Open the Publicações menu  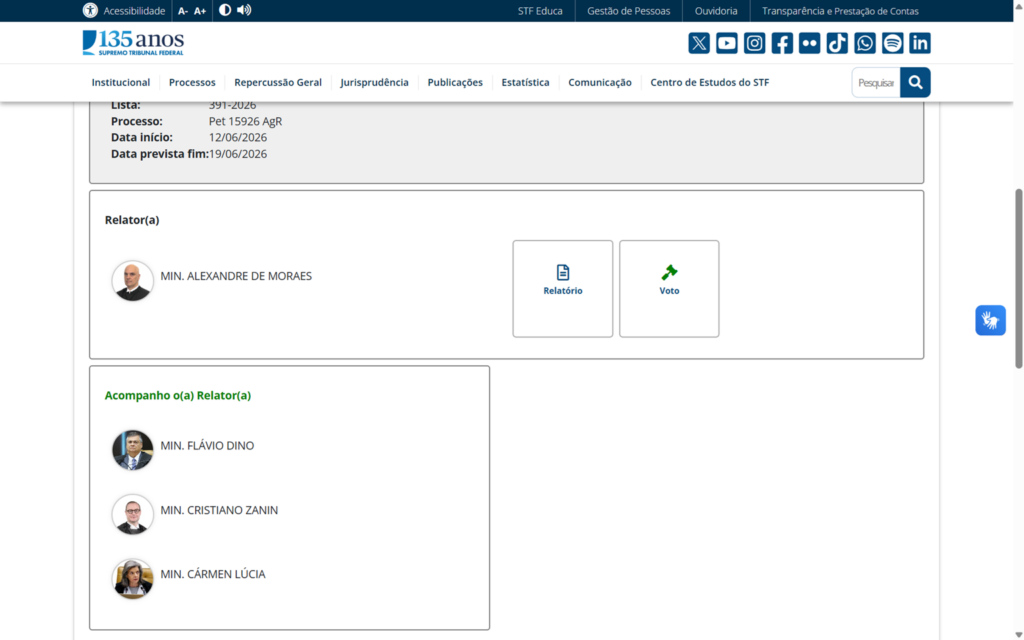point(455,82)
